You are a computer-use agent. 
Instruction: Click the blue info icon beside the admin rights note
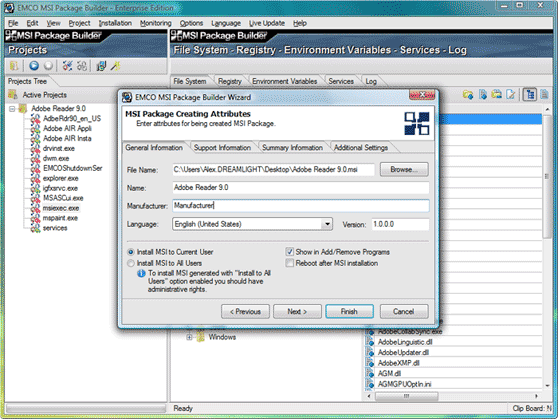141,273
